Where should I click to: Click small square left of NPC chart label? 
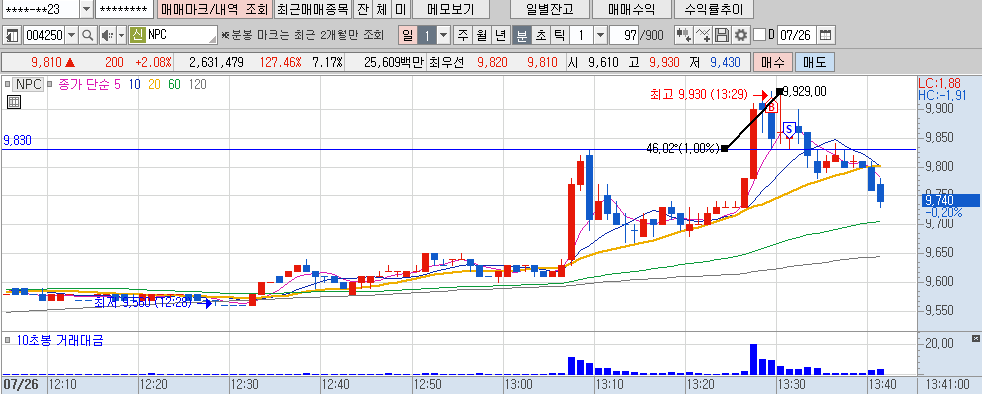coord(8,84)
